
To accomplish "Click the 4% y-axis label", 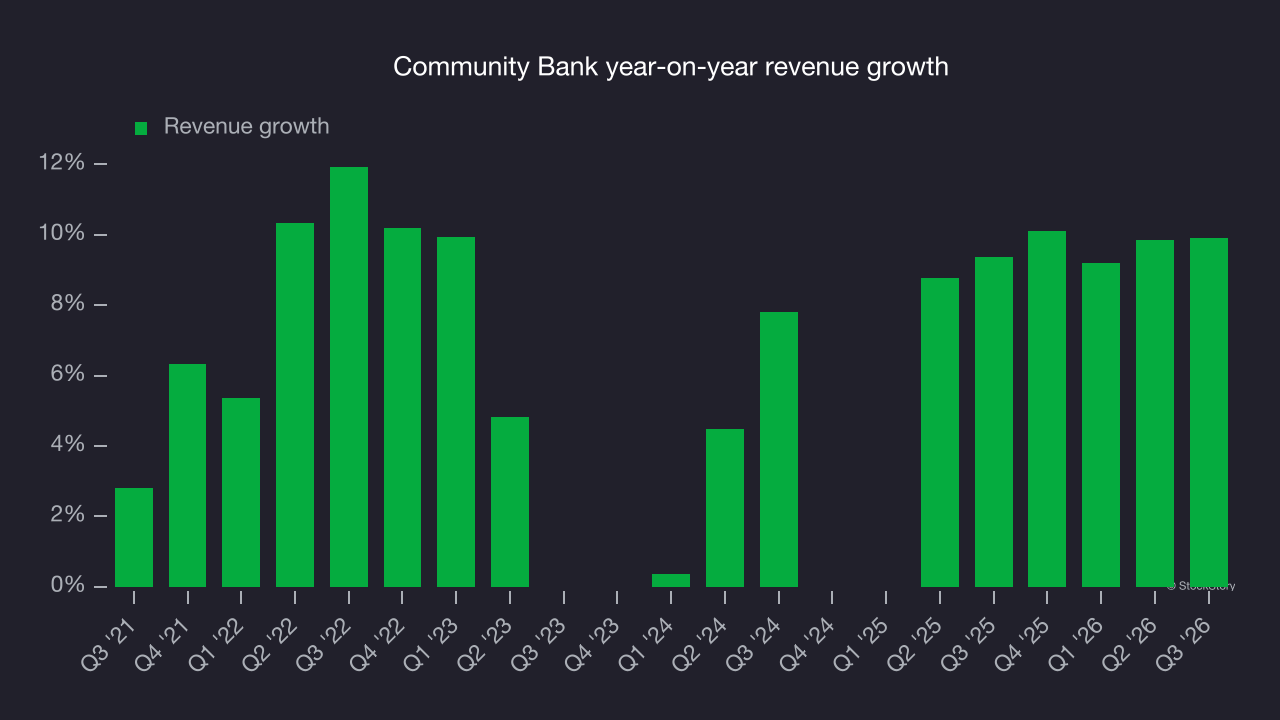I will (x=66, y=444).
